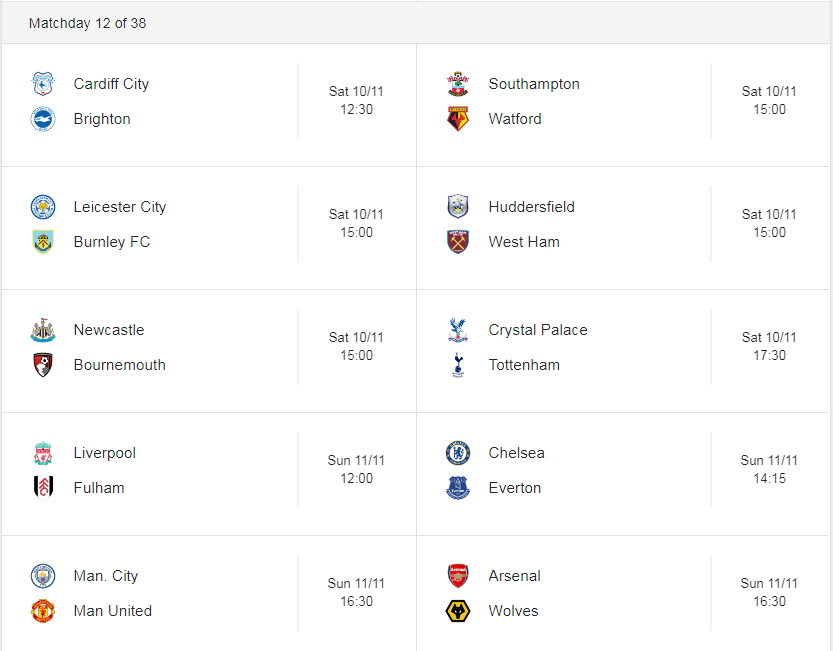Open the Man. City team link
This screenshot has height=651, width=833.
(106, 576)
